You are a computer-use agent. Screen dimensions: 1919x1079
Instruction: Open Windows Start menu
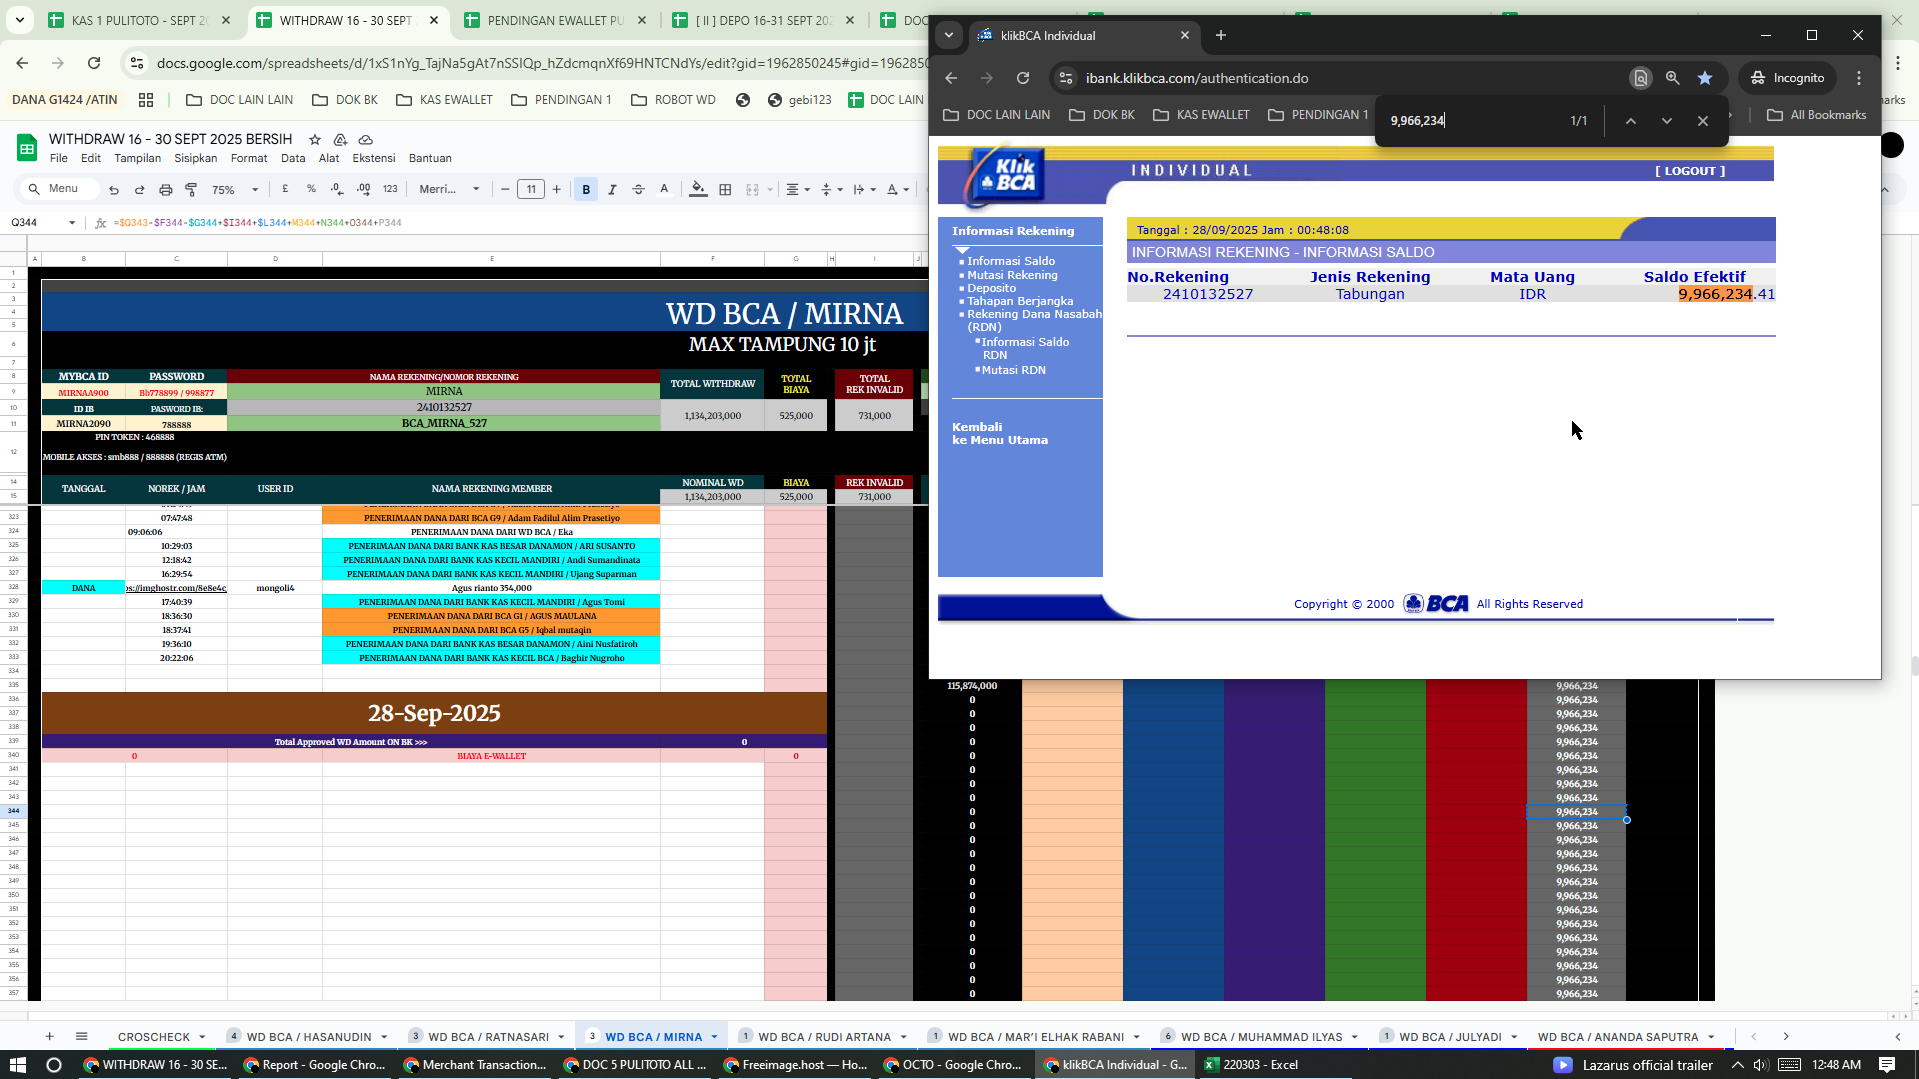pos(17,1065)
